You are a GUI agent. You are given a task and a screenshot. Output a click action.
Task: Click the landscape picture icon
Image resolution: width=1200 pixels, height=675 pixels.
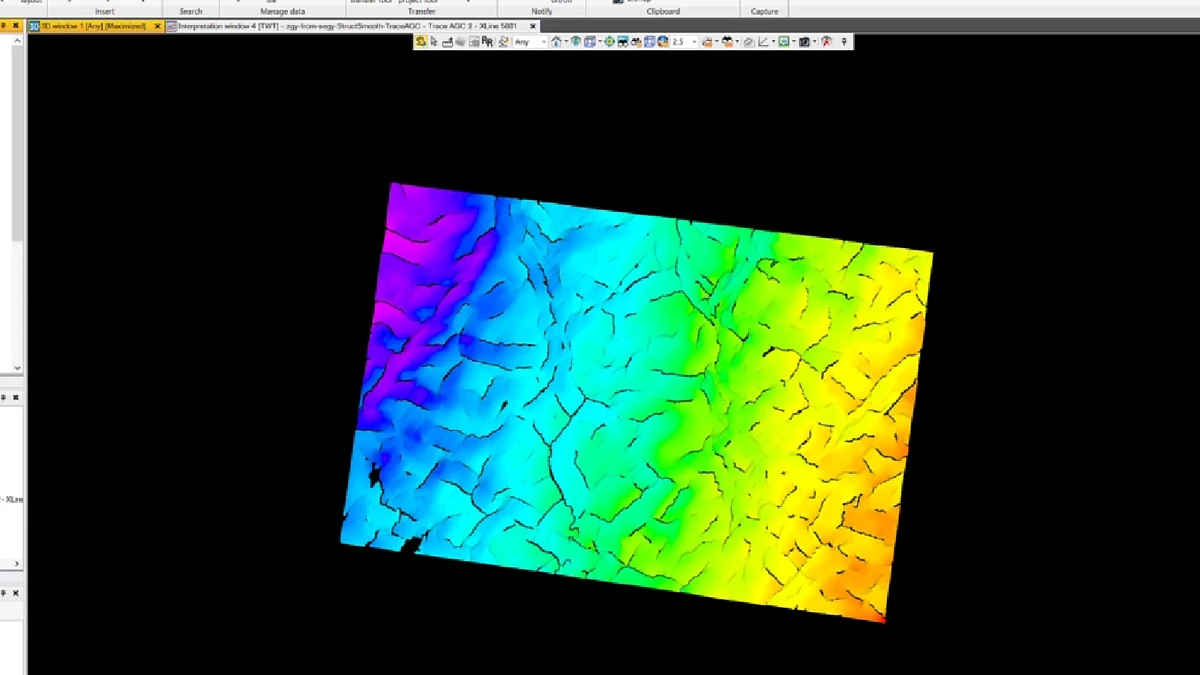click(x=623, y=42)
